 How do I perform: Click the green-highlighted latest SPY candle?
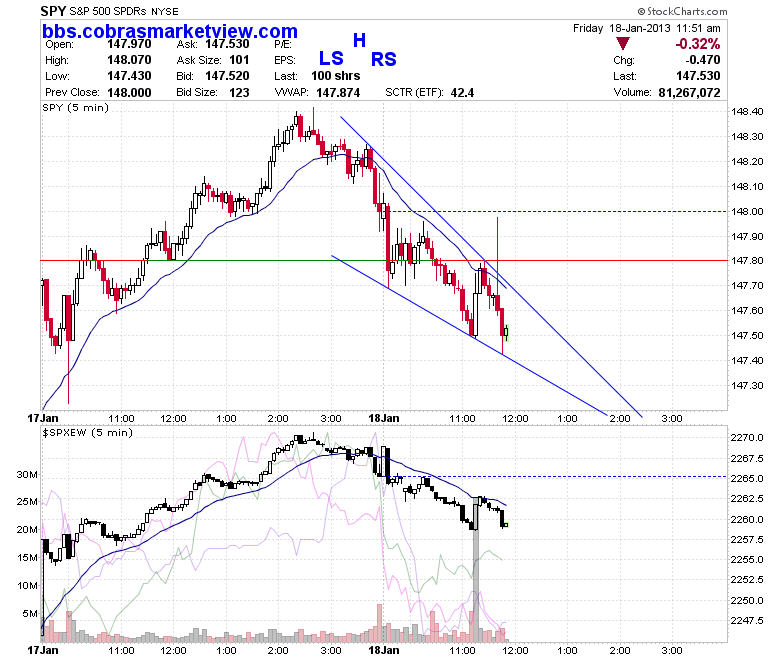(x=506, y=332)
